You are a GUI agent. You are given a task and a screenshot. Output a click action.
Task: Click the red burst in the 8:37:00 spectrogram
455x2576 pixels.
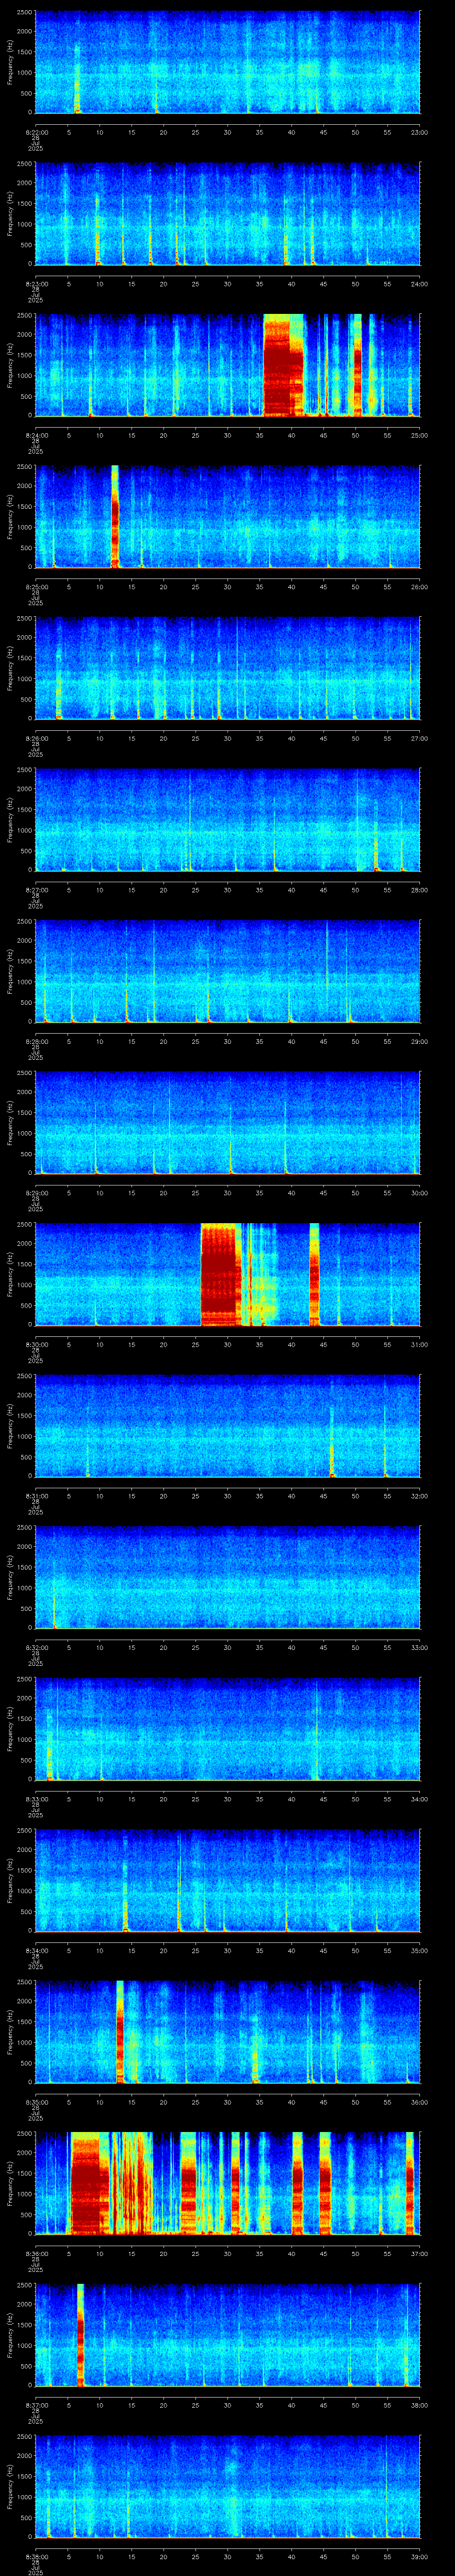pos(80,2334)
